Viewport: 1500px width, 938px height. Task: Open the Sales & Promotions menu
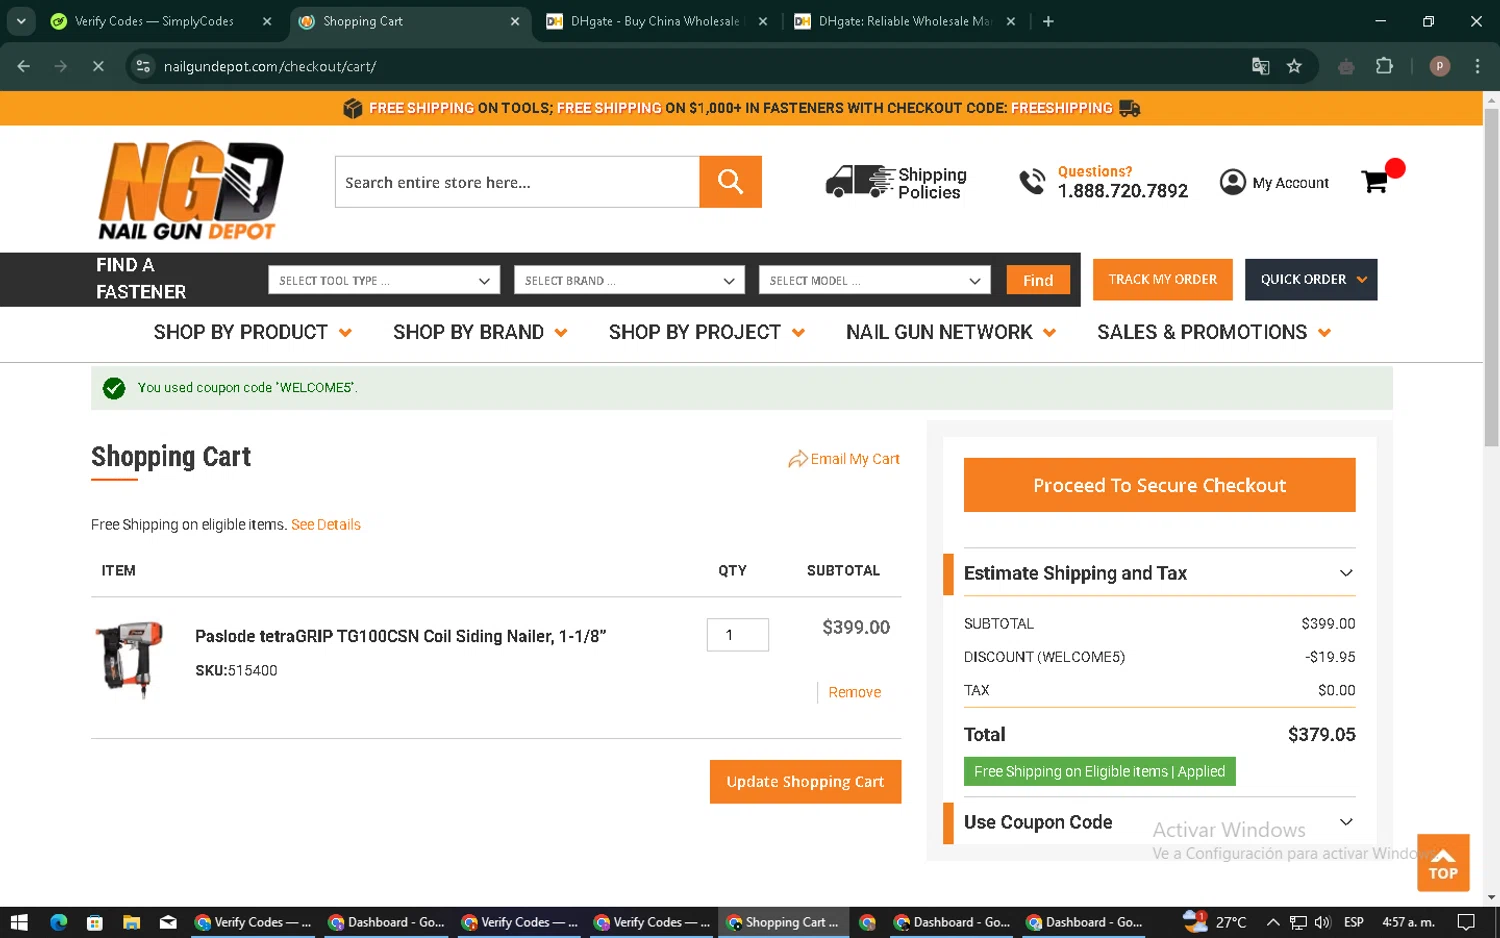1214,332
